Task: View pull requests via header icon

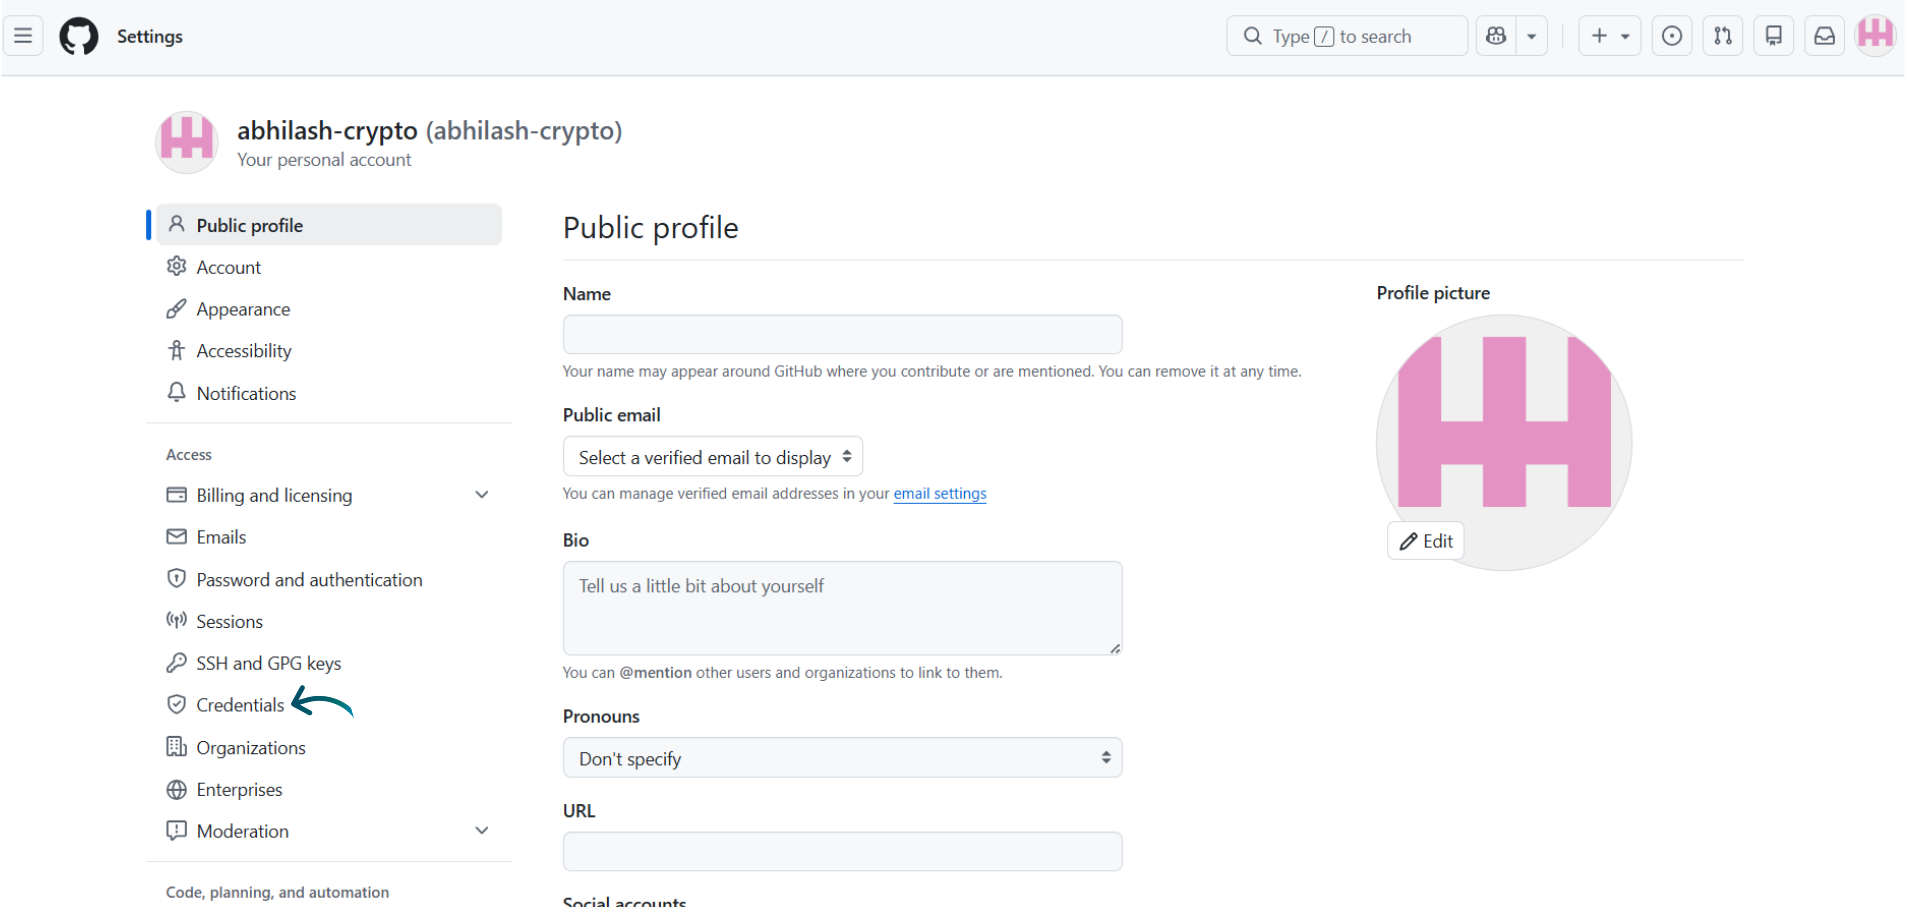Action: (1723, 36)
